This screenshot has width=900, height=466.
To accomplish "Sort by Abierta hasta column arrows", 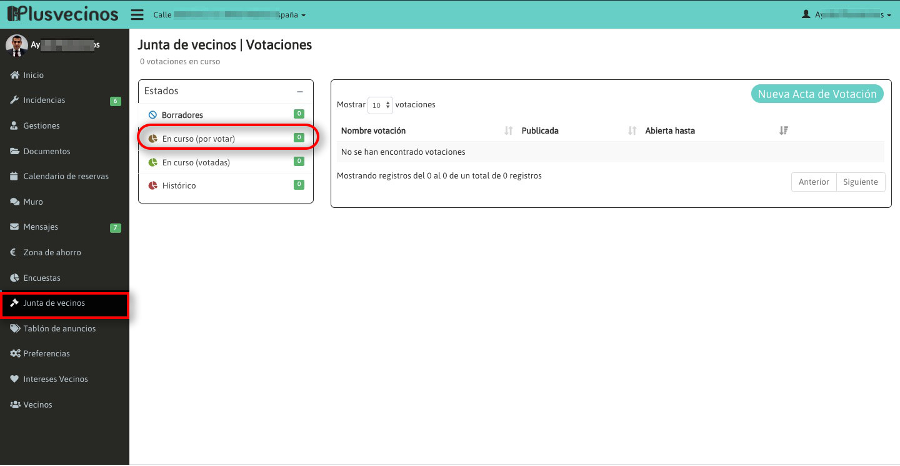I will [x=783, y=131].
